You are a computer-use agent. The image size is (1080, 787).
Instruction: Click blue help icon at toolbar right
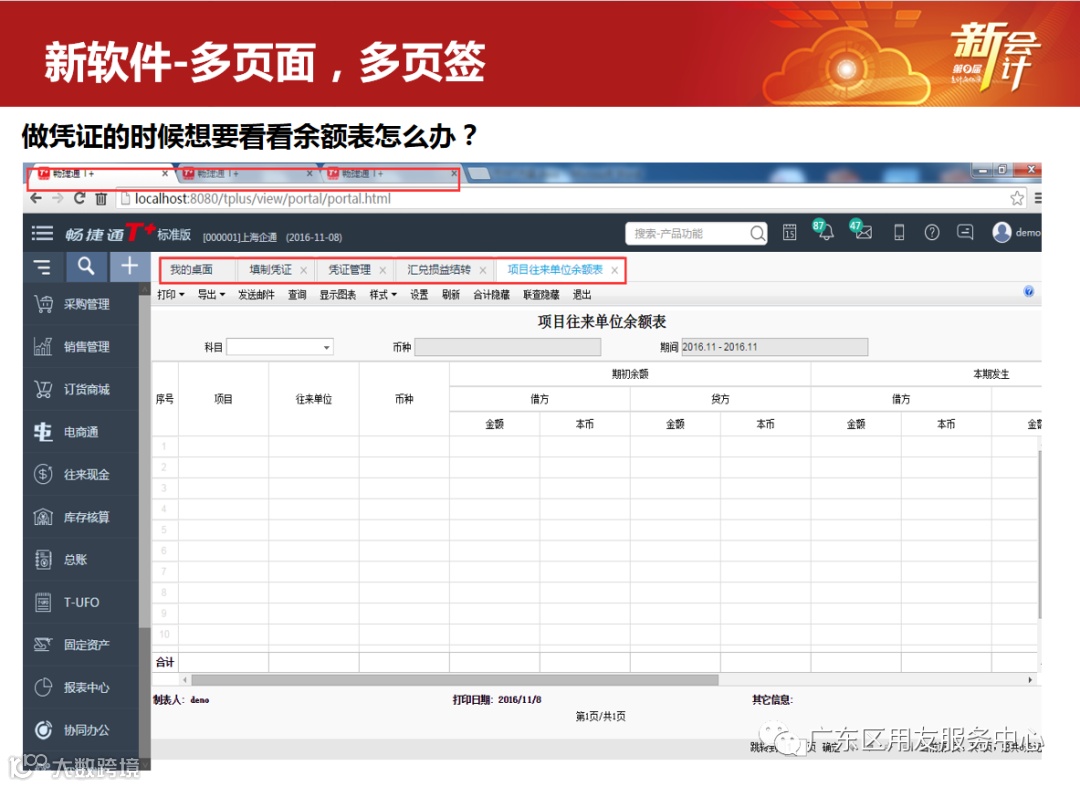pos(1028,291)
